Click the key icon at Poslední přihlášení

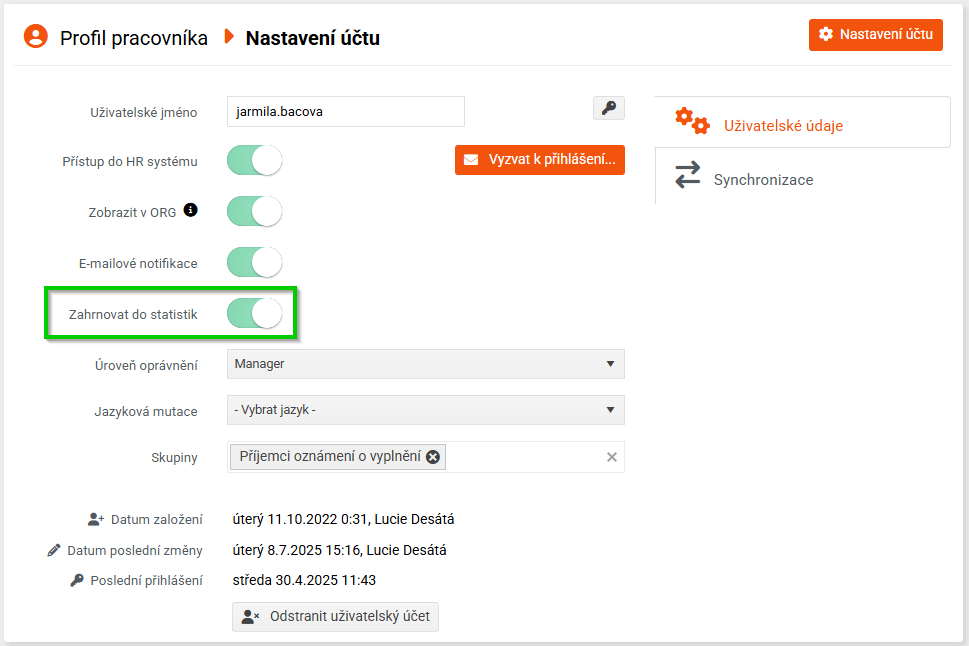pyautogui.click(x=77, y=580)
